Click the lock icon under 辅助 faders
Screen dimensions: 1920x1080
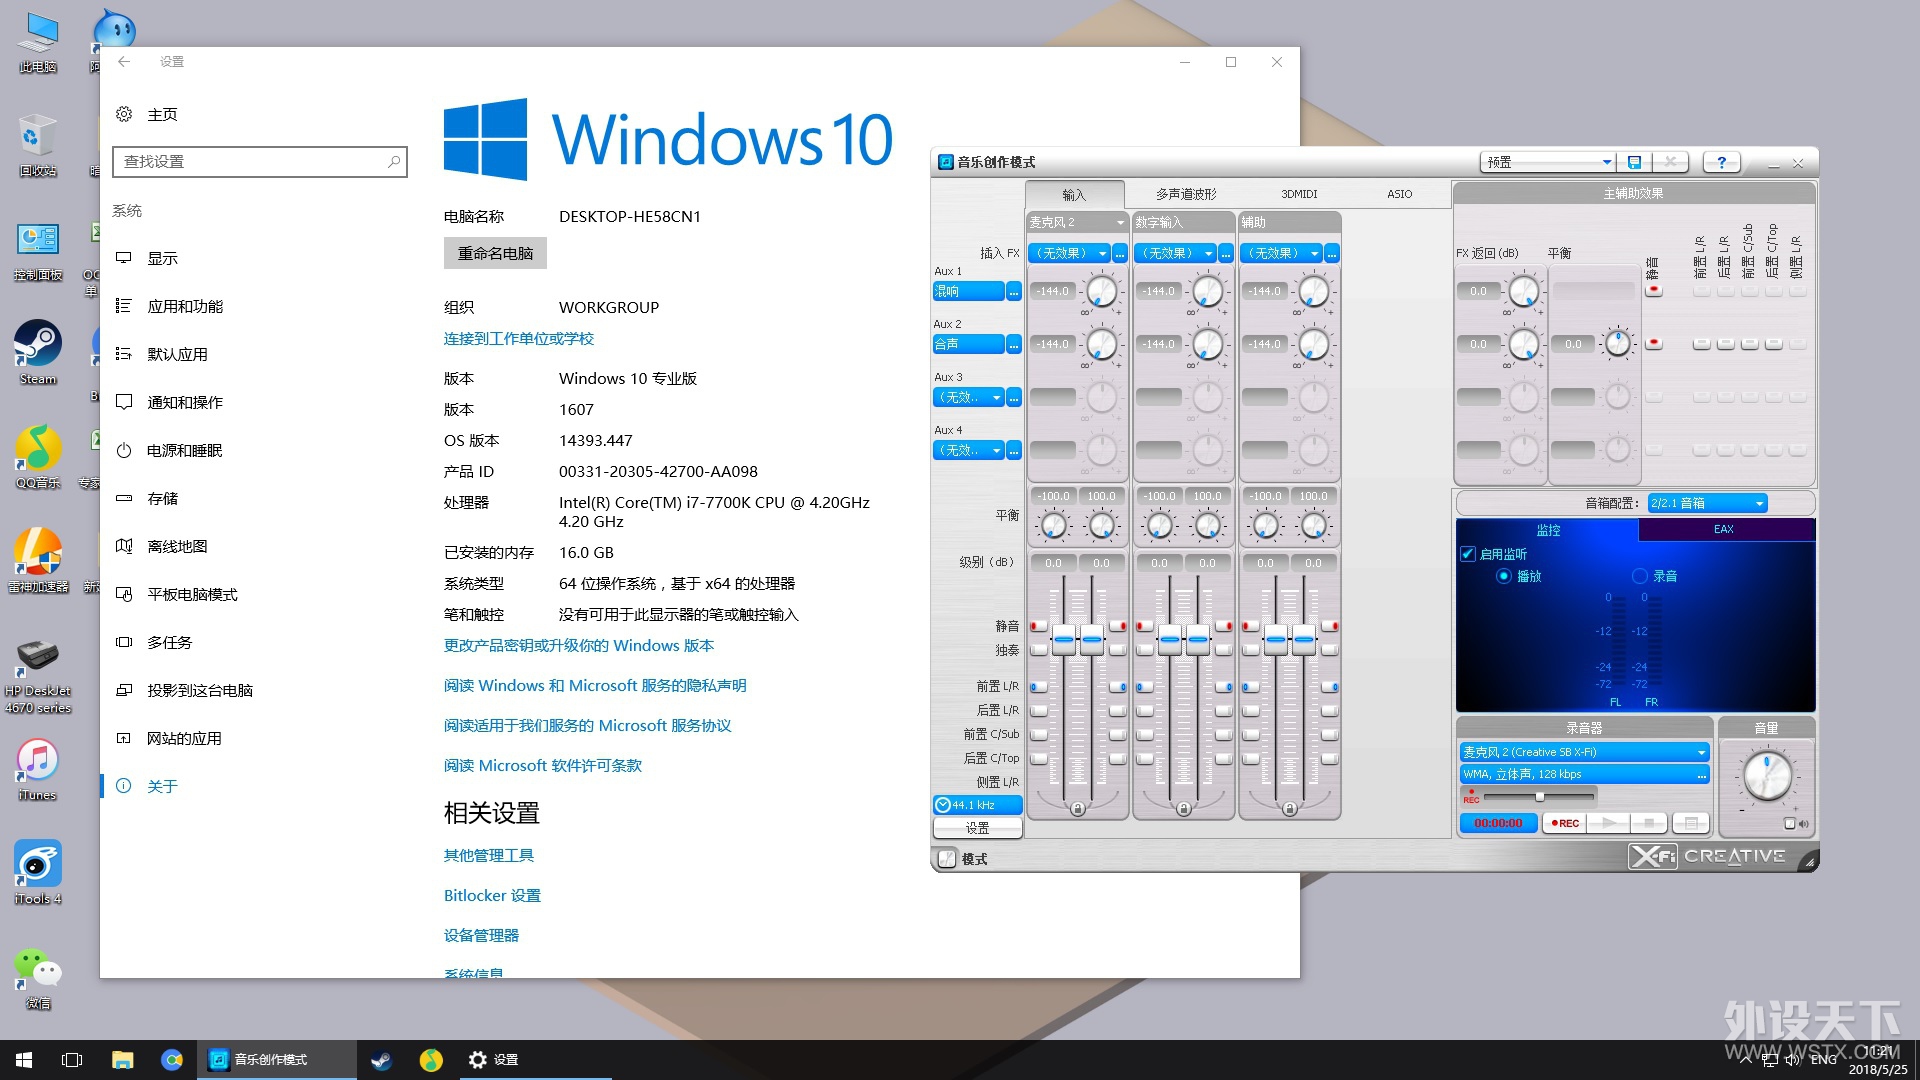pos(1290,808)
